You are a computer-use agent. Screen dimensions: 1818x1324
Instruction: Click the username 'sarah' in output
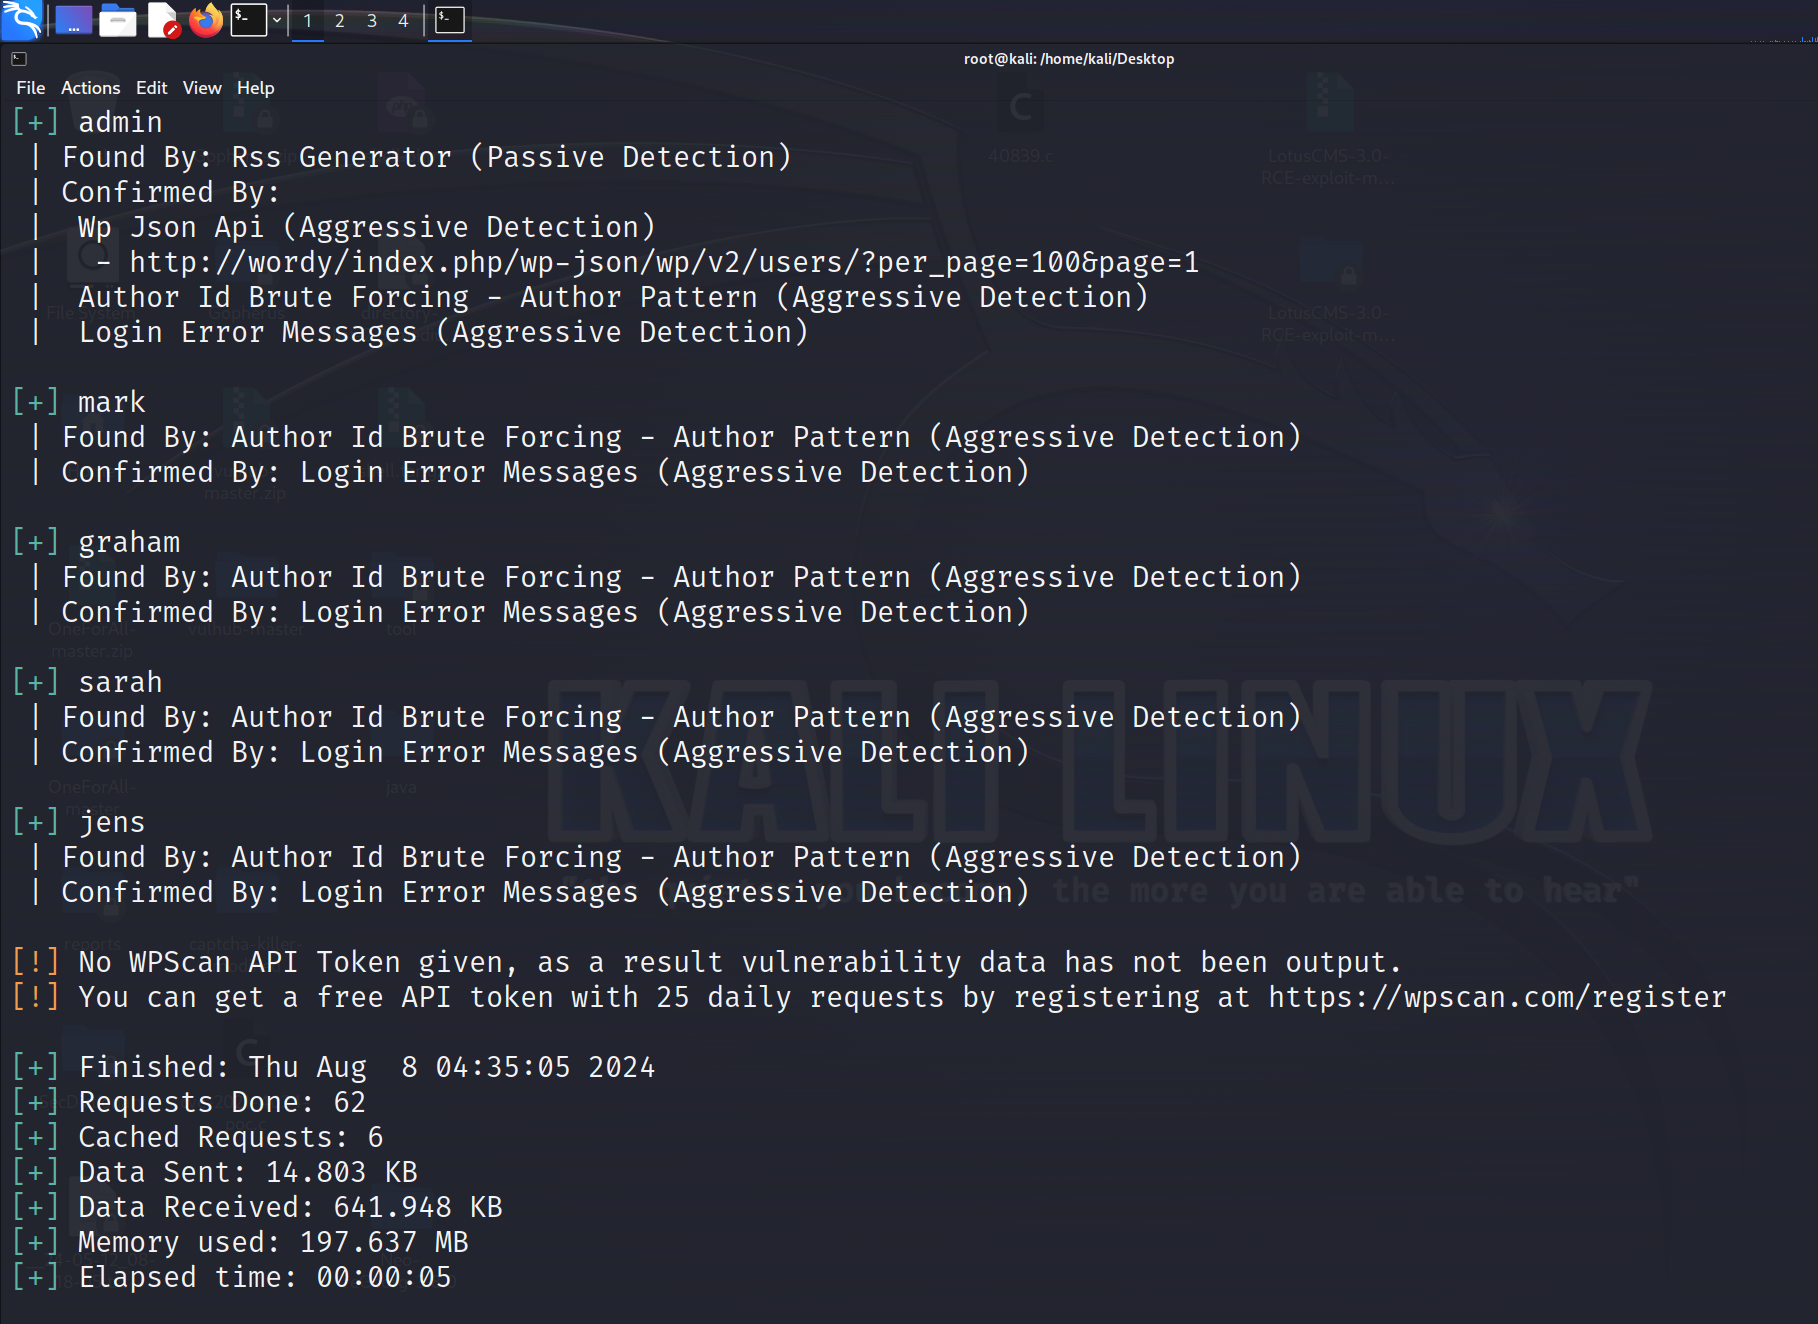pyautogui.click(x=120, y=682)
